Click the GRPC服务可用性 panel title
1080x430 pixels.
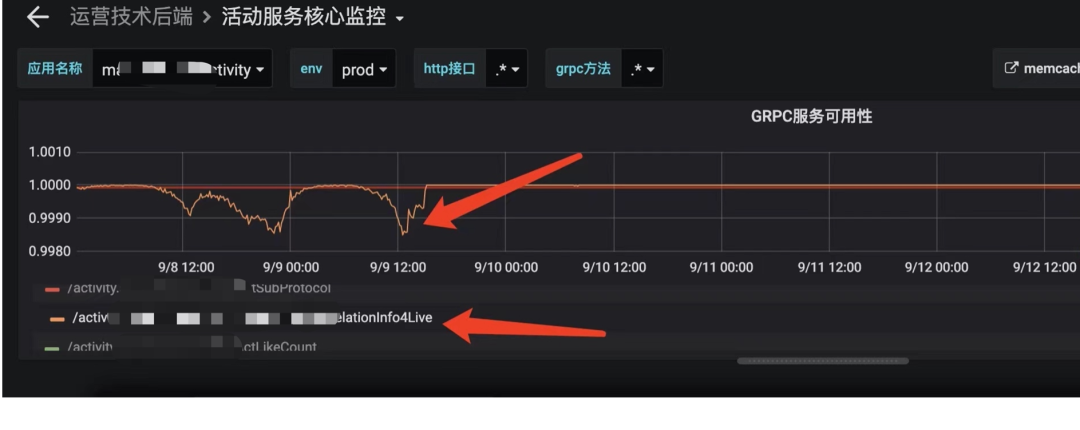pyautogui.click(x=811, y=116)
